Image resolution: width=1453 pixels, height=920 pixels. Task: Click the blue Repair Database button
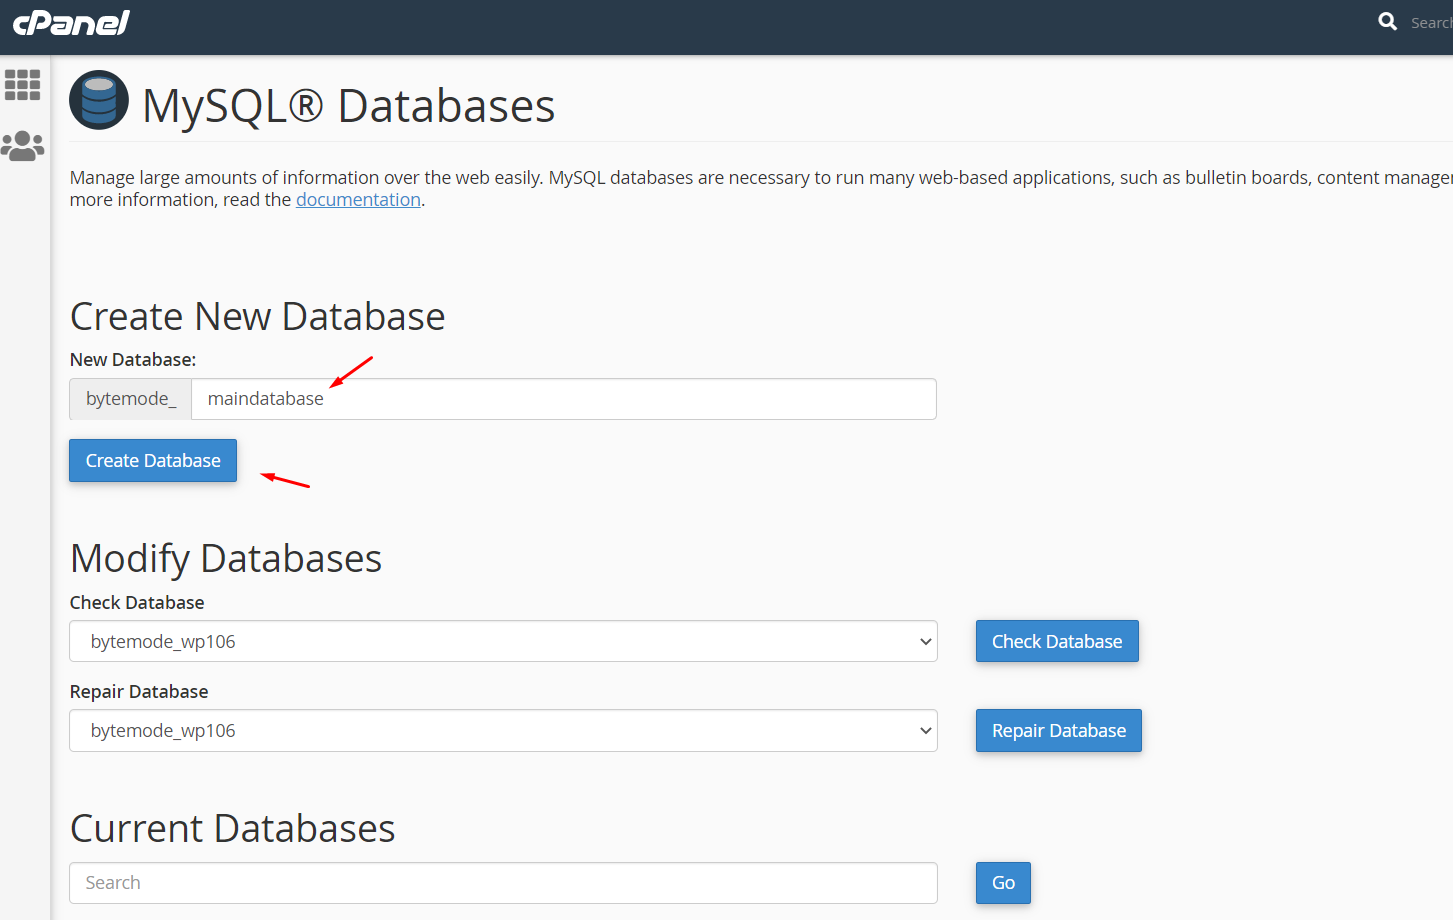coord(1058,731)
